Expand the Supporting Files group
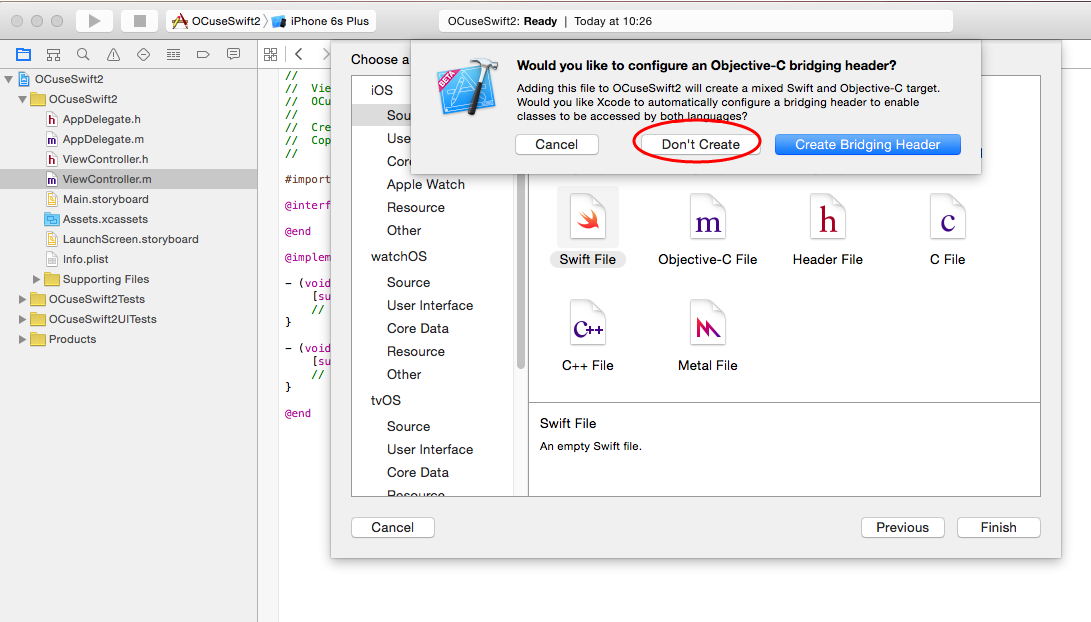This screenshot has width=1091, height=622. pyautogui.click(x=36, y=279)
